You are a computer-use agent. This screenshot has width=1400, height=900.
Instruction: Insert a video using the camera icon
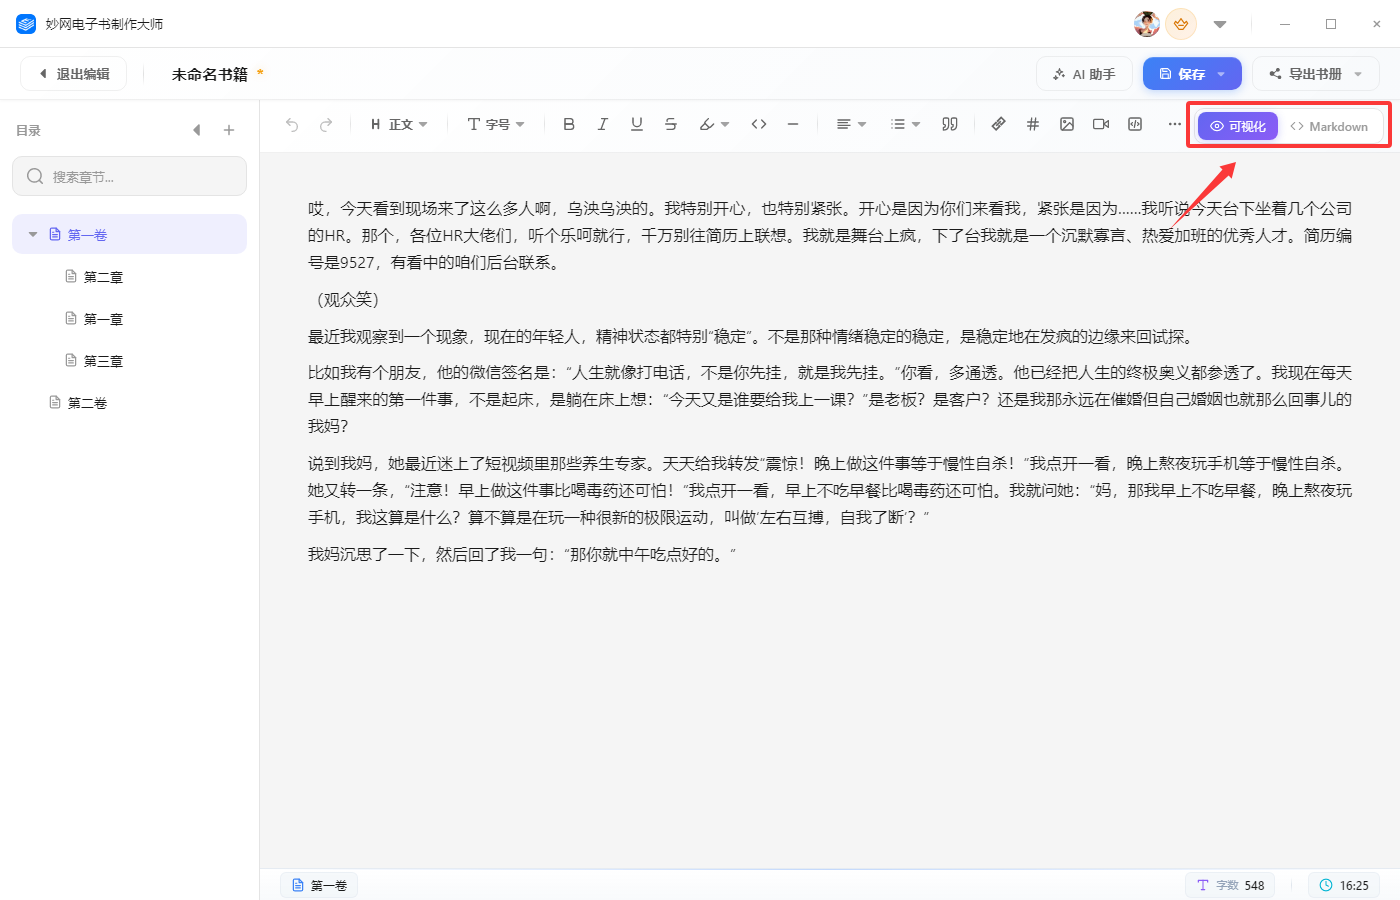point(1101,124)
